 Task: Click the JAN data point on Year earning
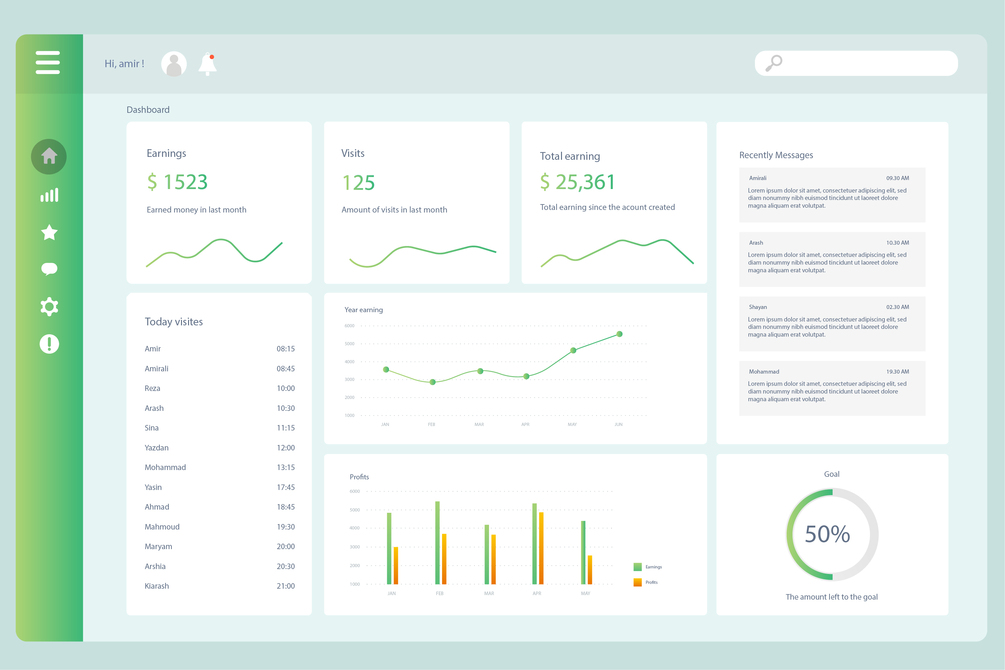click(x=386, y=369)
